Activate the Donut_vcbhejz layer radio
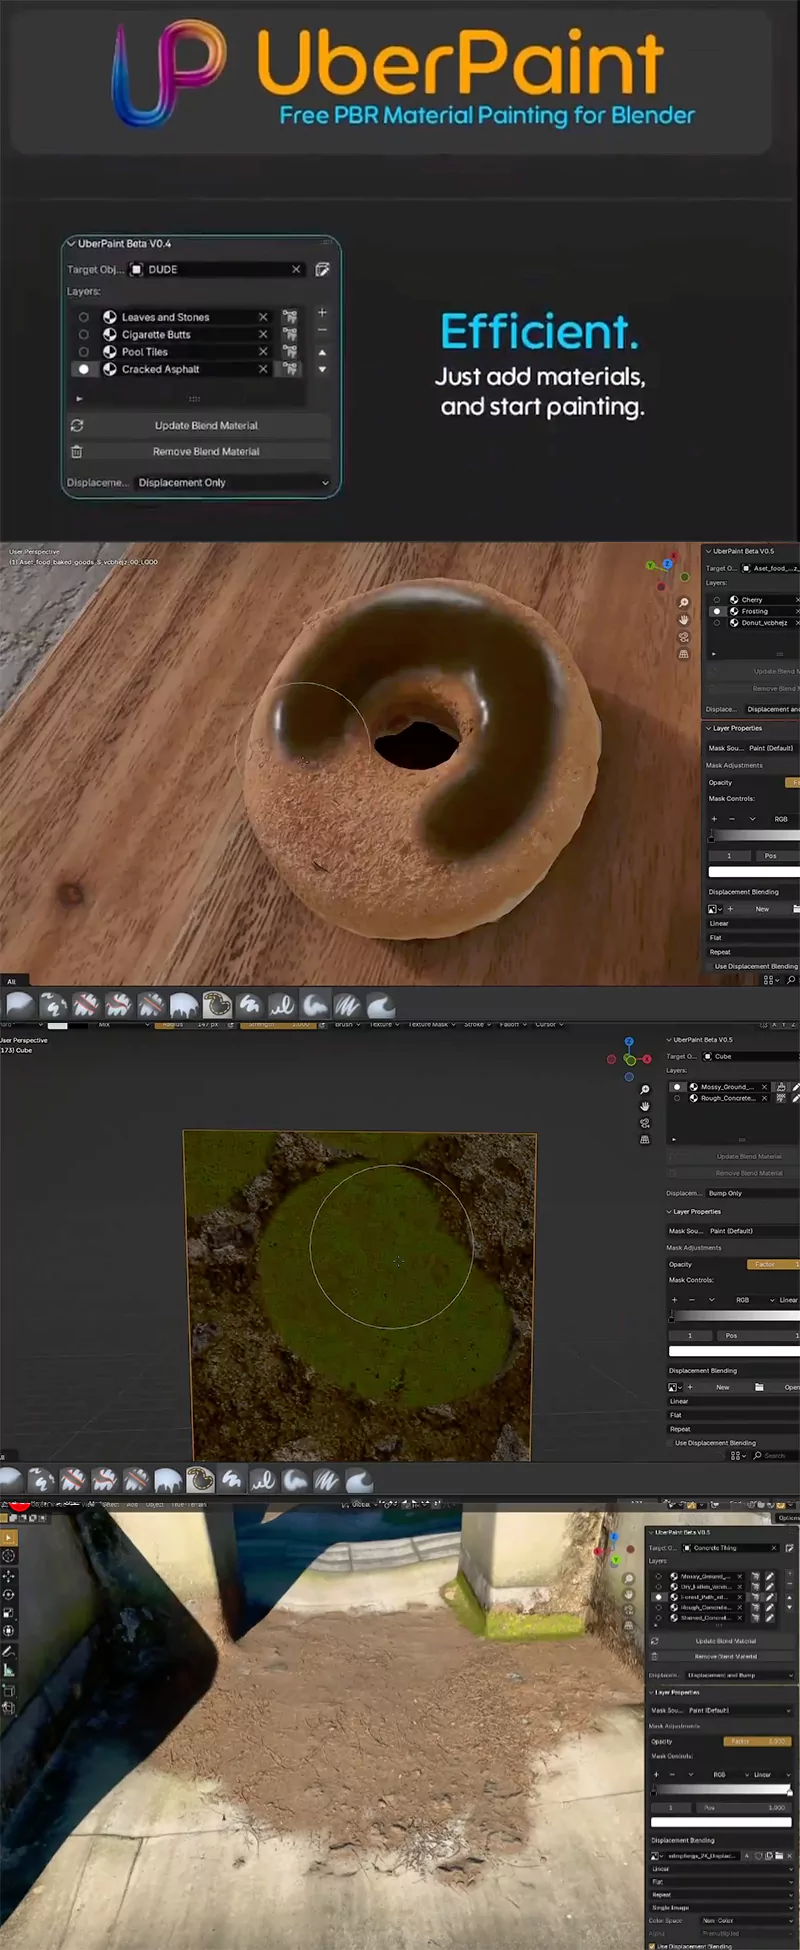The height and width of the screenshot is (1950, 800). coord(717,622)
